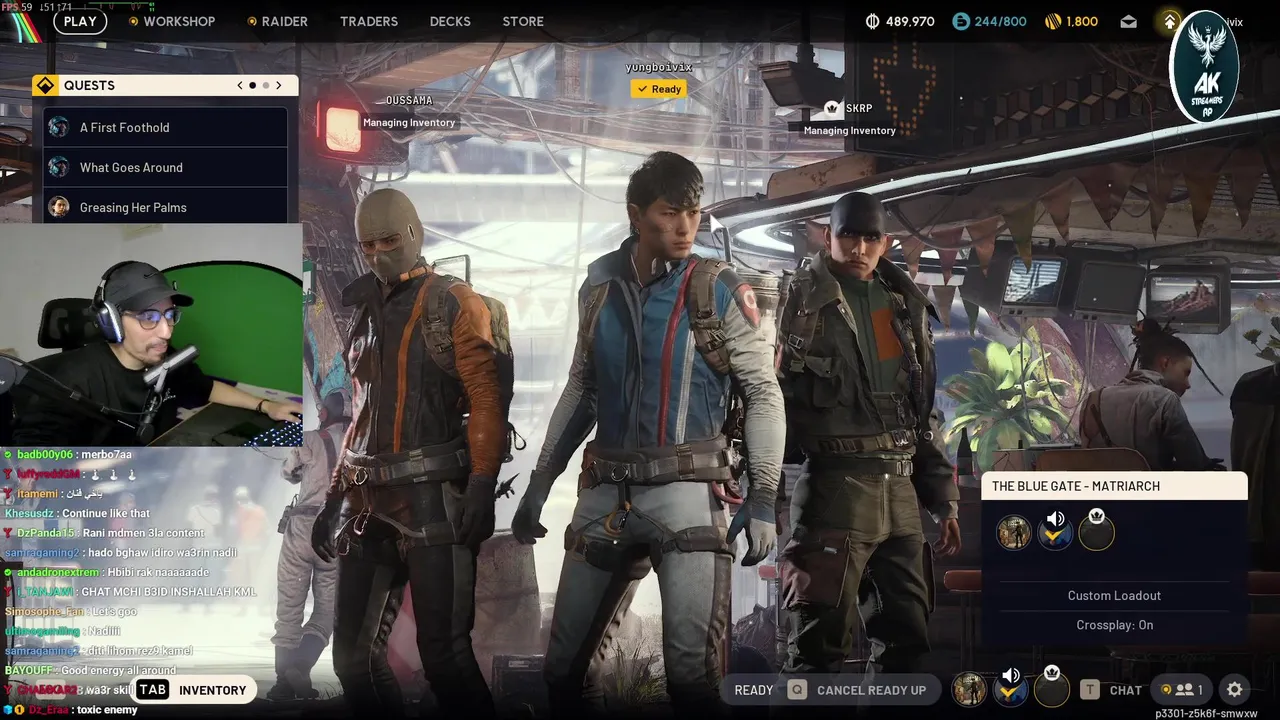Open the PLAY menu tab
The height and width of the screenshot is (720, 1280).
pyautogui.click(x=80, y=21)
